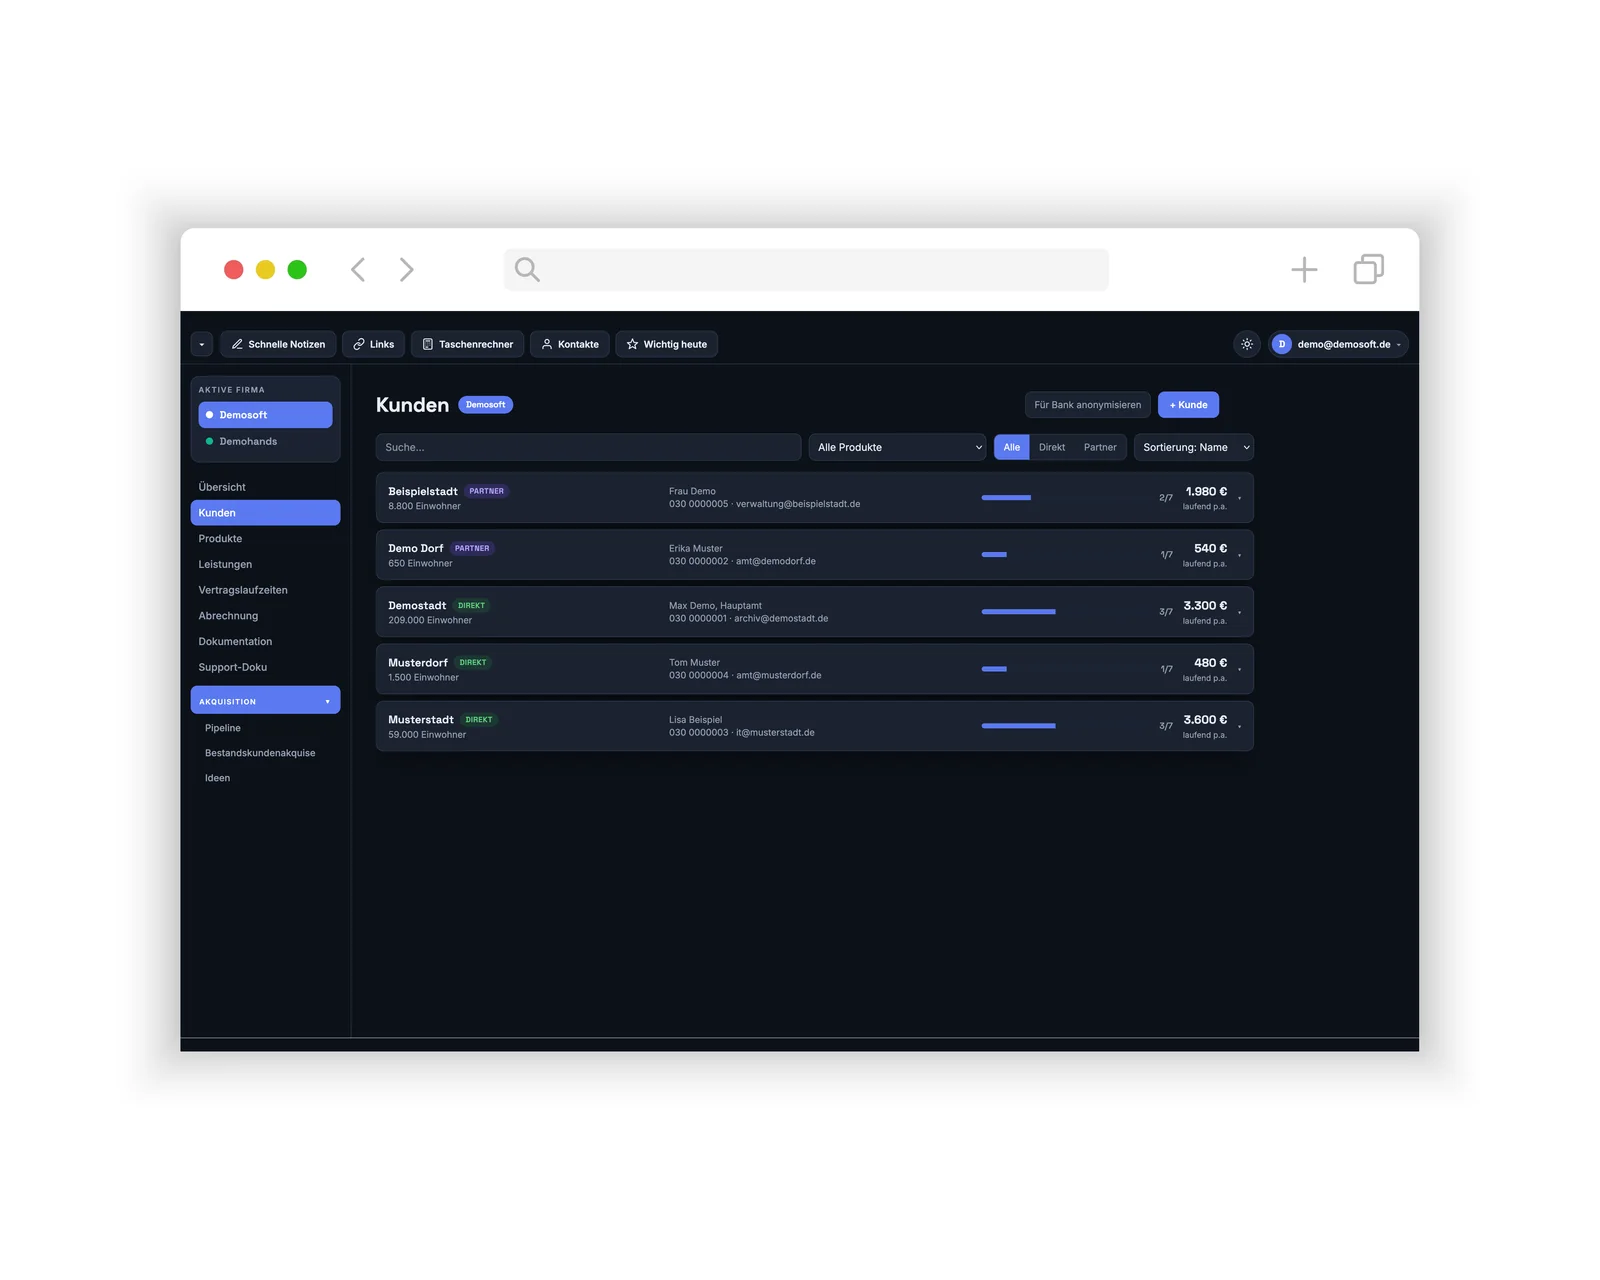Switch active company to Demohands

coord(265,441)
